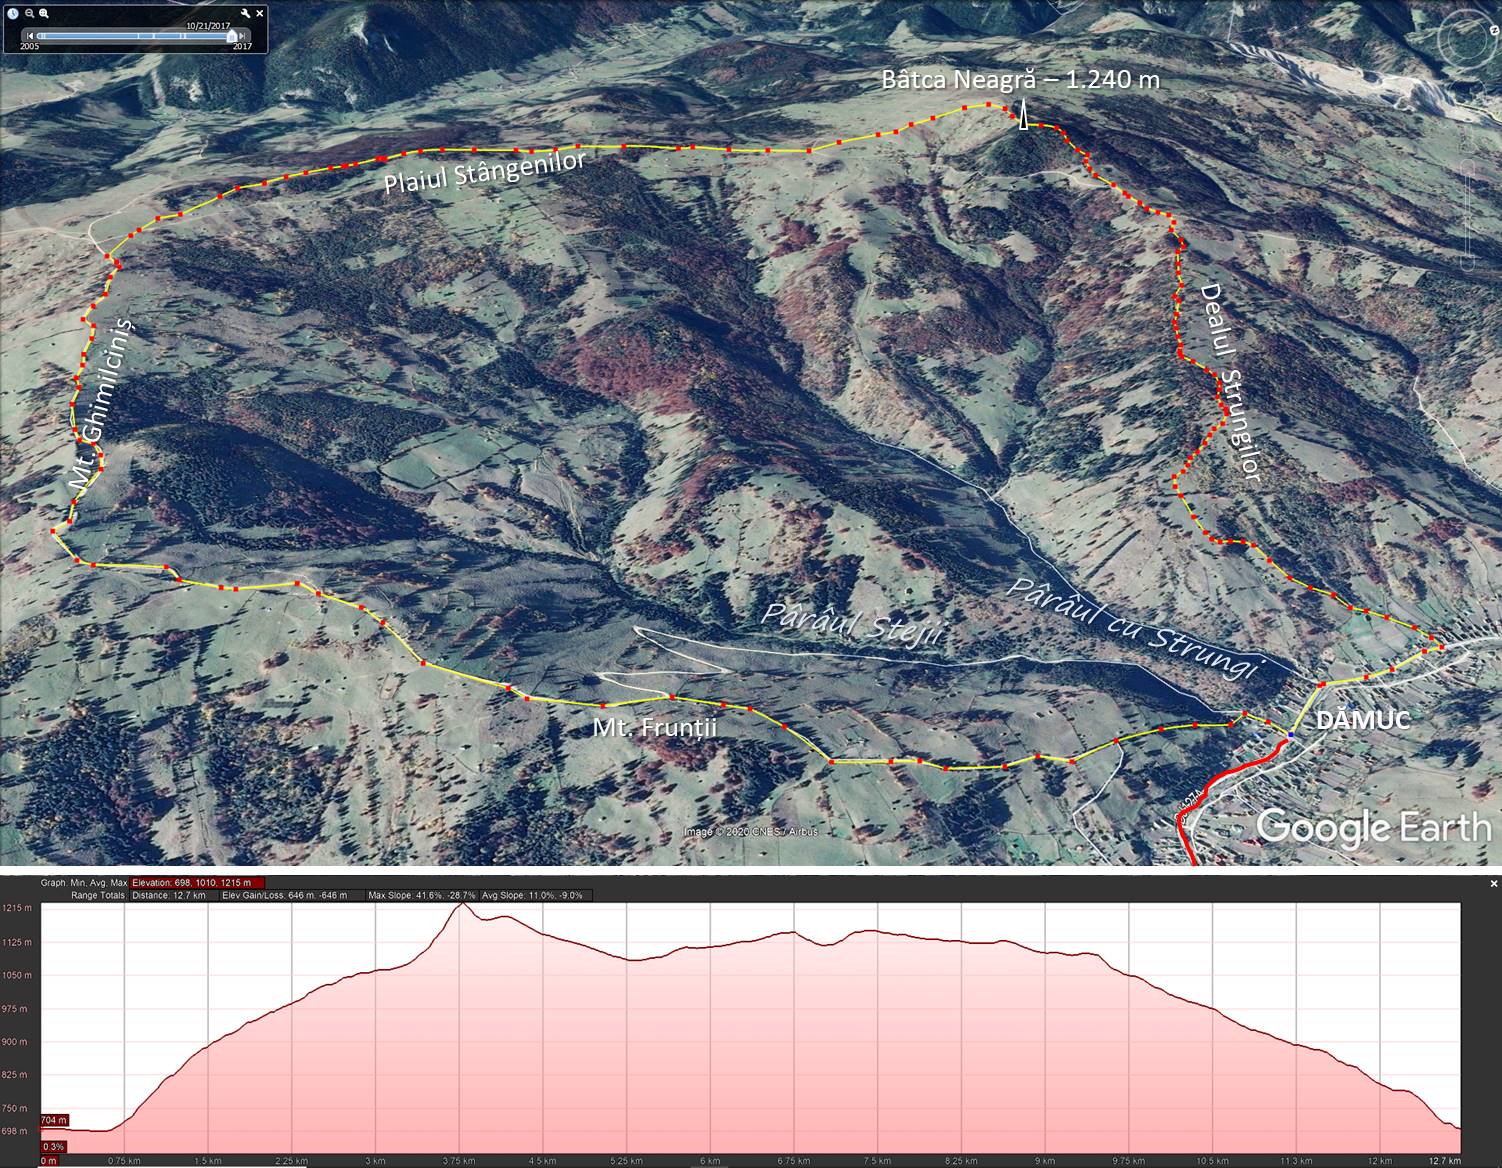Close the historical imagery time slider
Screen dimensions: 1502x1168
(260, 13)
